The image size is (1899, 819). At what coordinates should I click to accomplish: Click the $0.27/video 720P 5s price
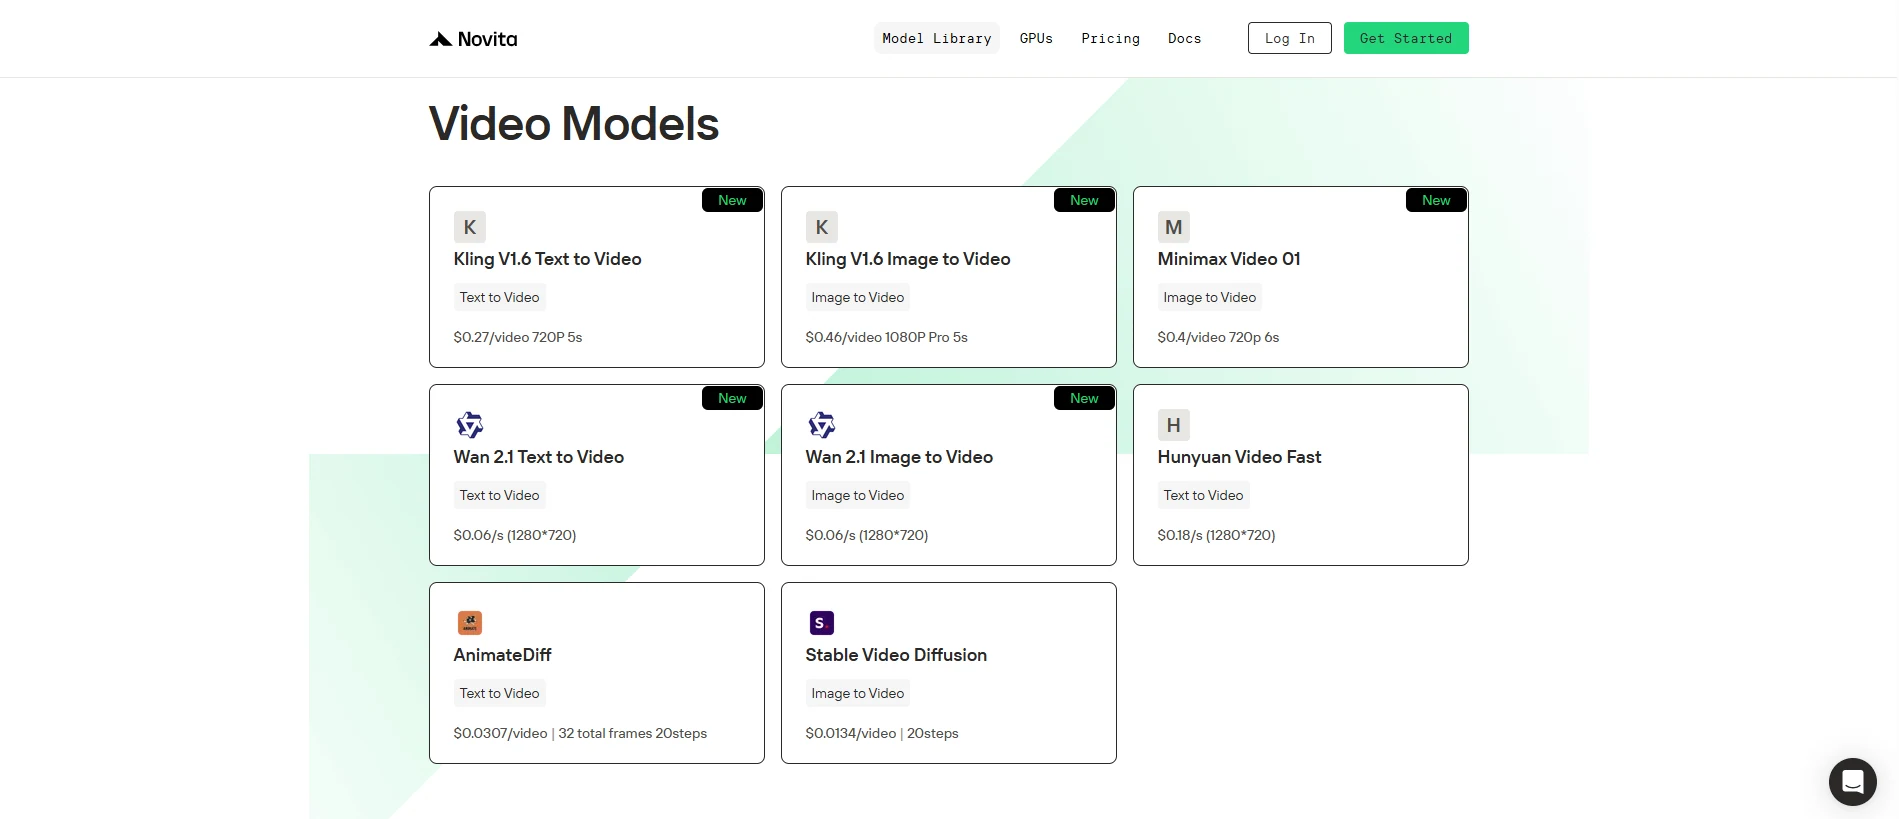(x=518, y=337)
